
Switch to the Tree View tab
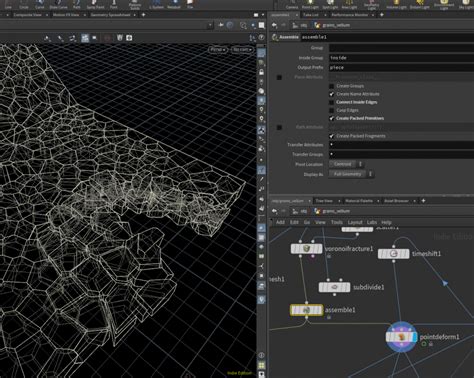pyautogui.click(x=324, y=201)
